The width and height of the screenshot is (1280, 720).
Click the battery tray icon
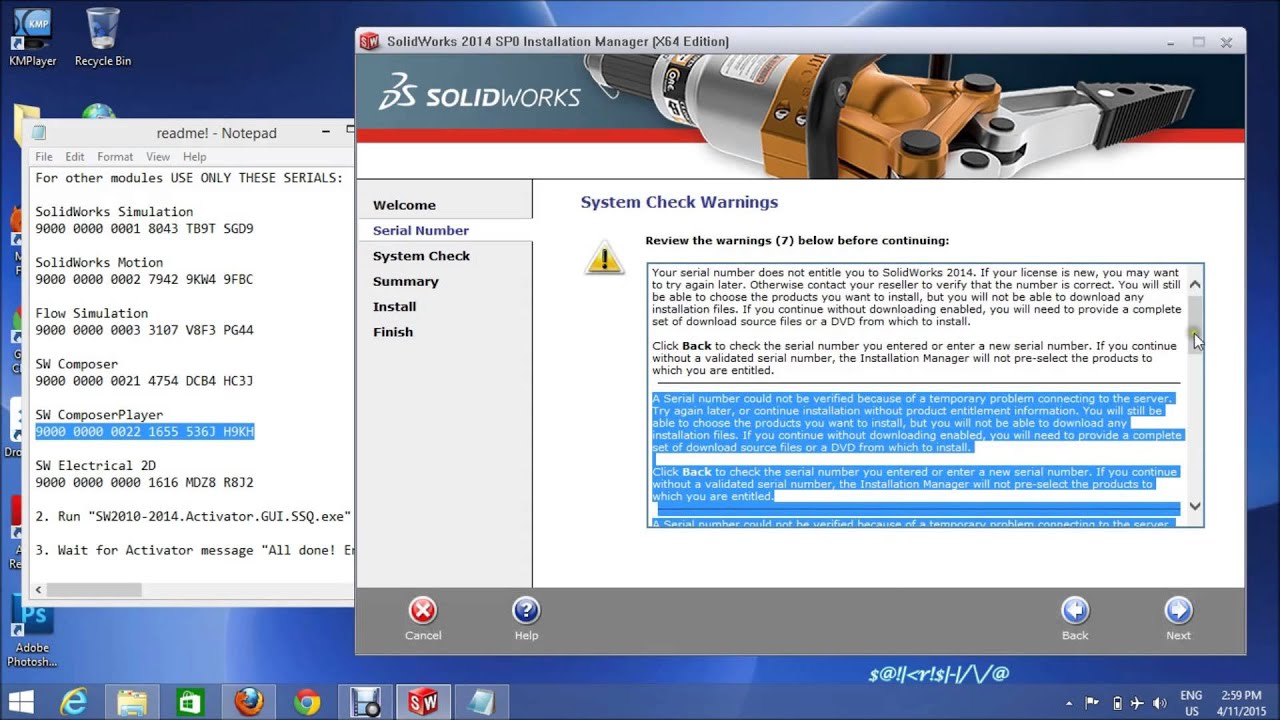click(x=1117, y=703)
